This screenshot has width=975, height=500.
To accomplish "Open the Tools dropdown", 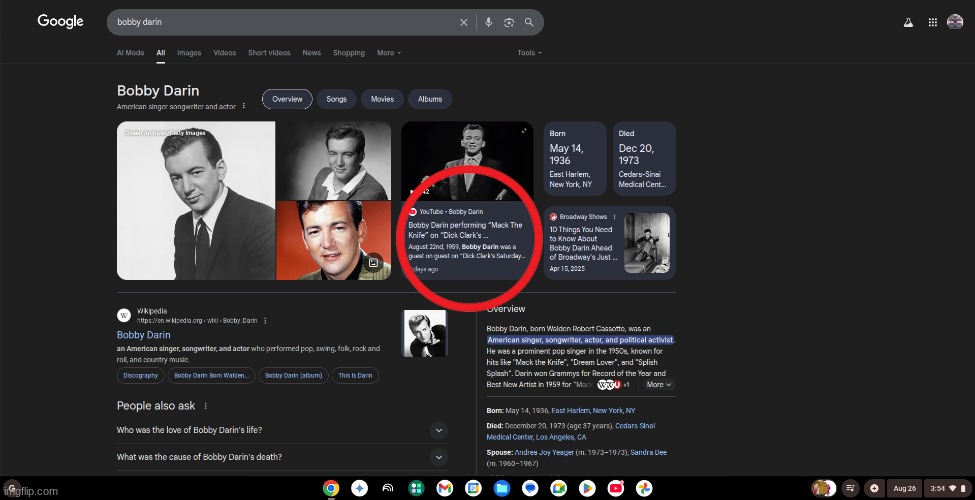I will click(x=529, y=53).
